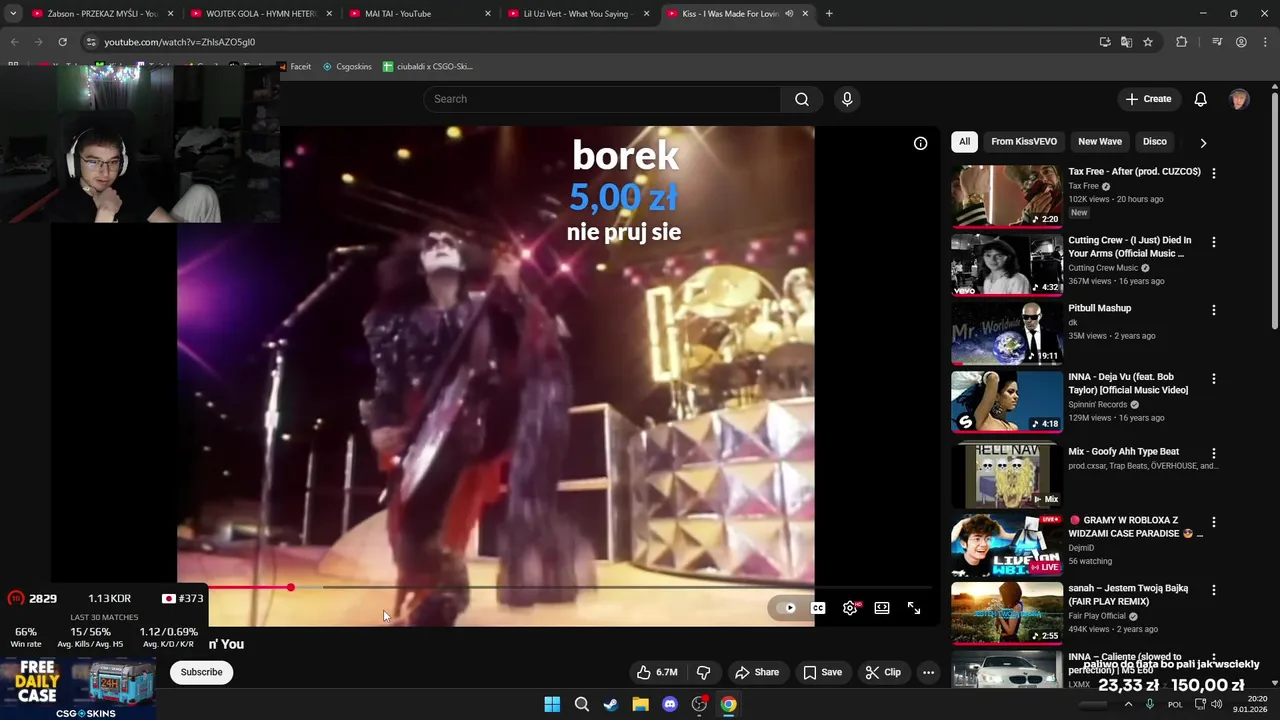Open Steam from the taskbar

(611, 704)
